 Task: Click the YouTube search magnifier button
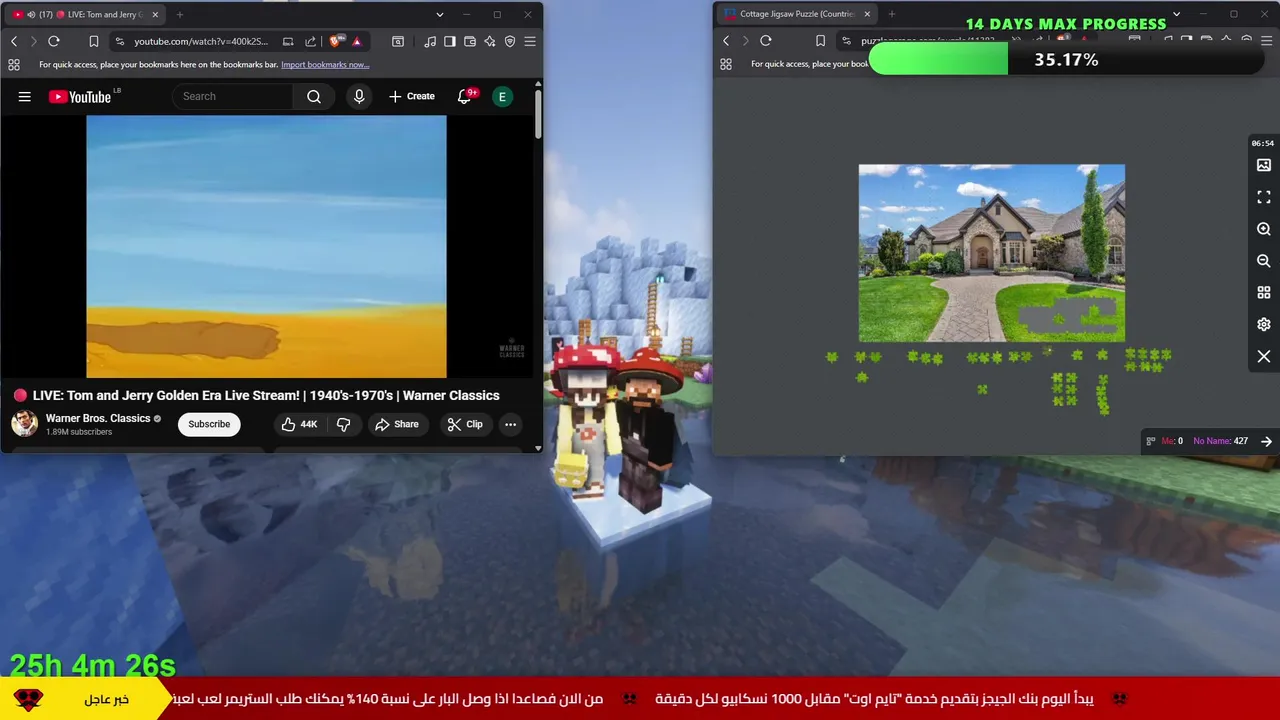click(x=314, y=97)
